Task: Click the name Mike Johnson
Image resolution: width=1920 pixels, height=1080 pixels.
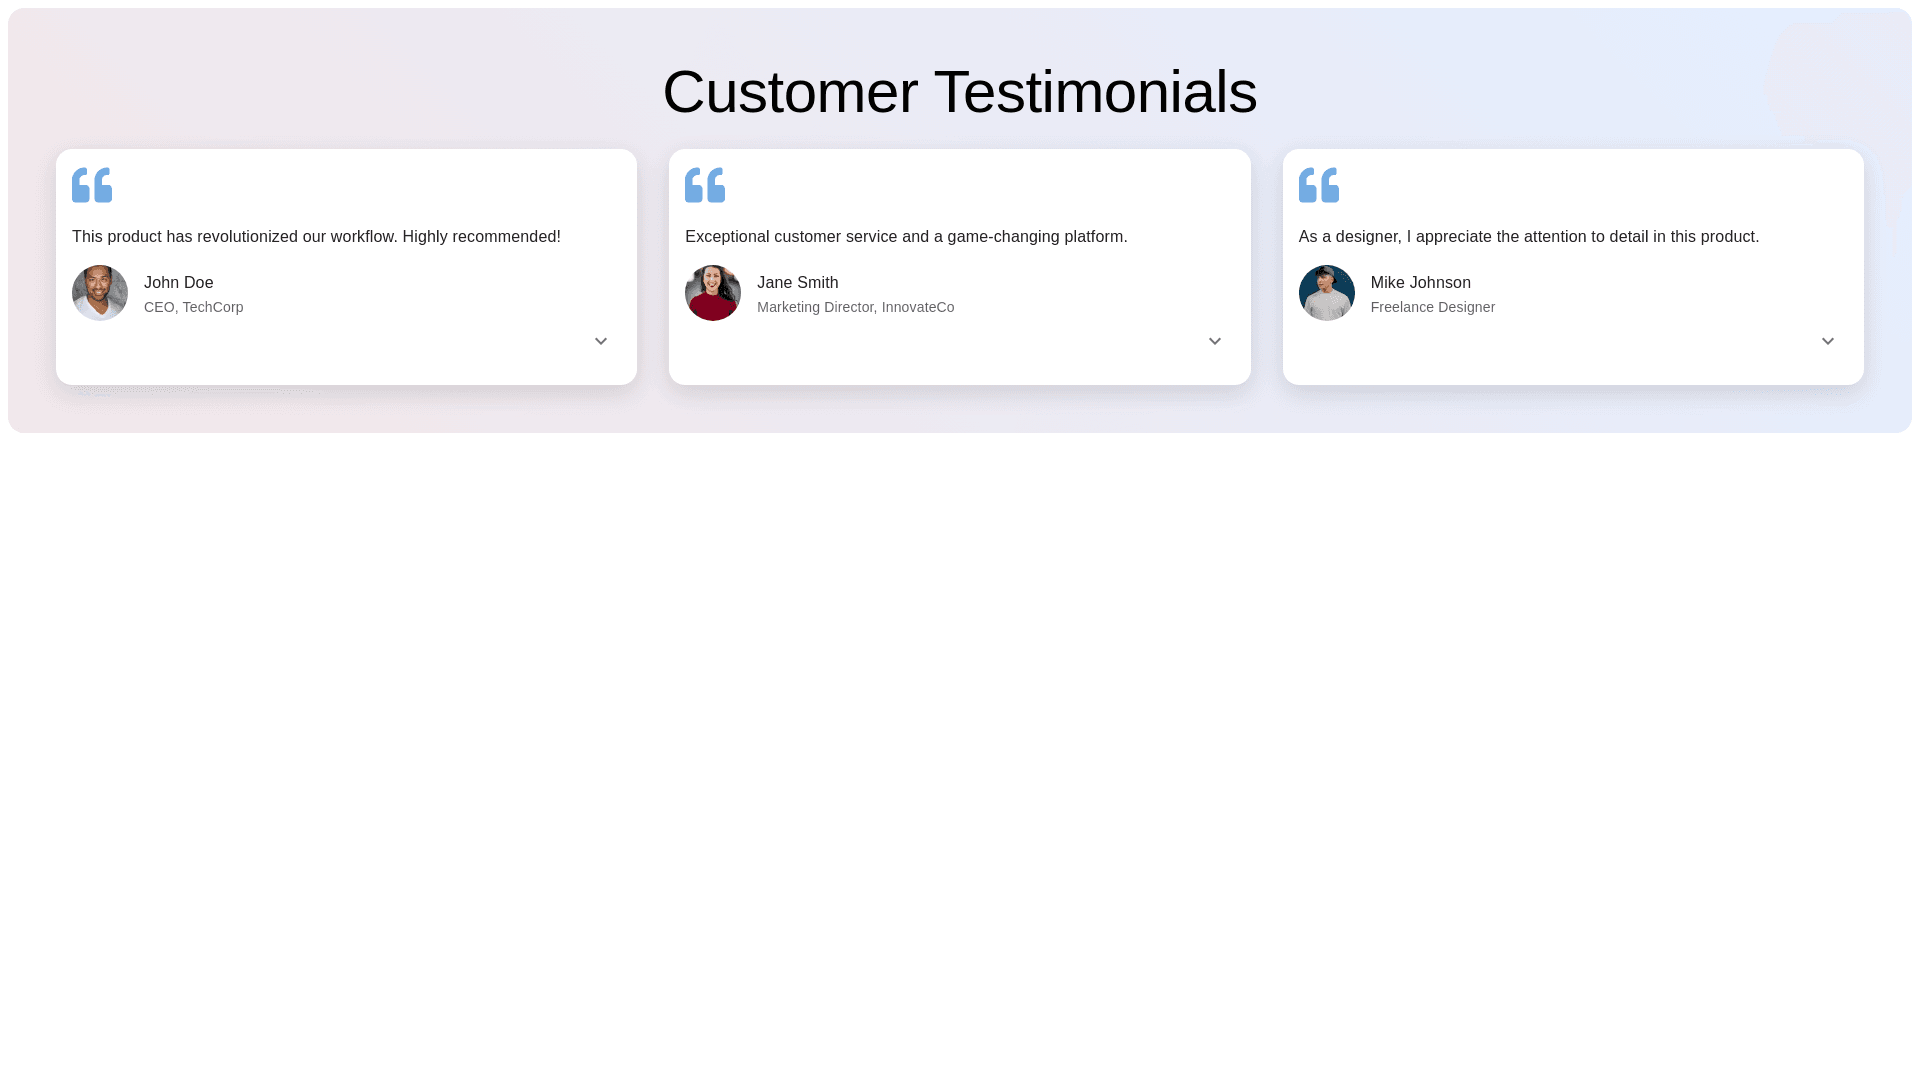Action: click(x=1420, y=283)
